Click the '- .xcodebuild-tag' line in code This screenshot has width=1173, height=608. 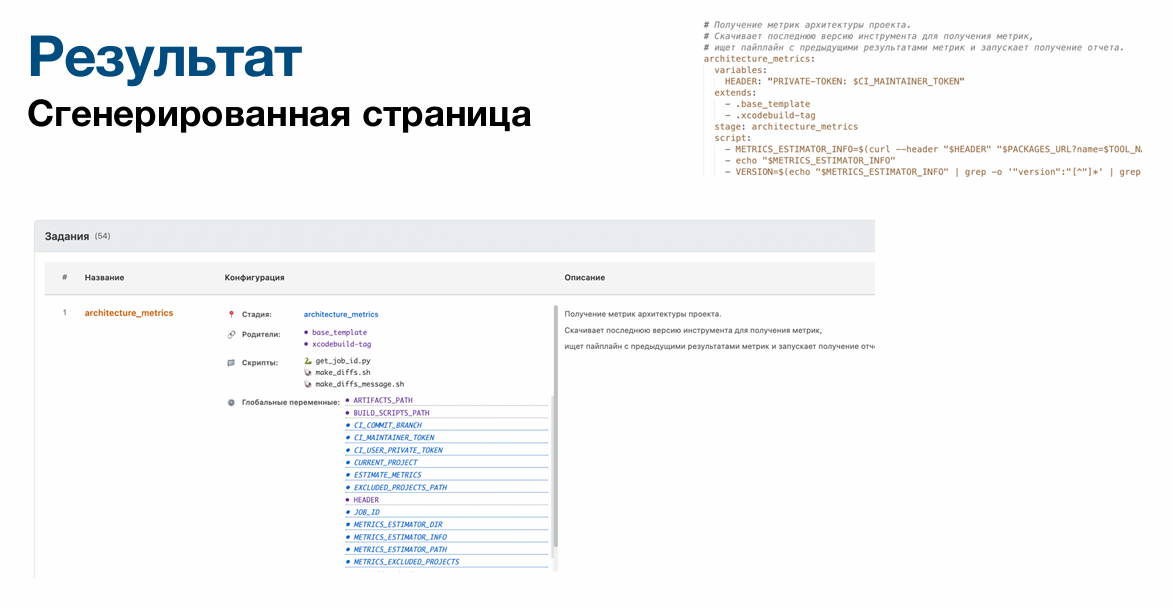(770, 115)
